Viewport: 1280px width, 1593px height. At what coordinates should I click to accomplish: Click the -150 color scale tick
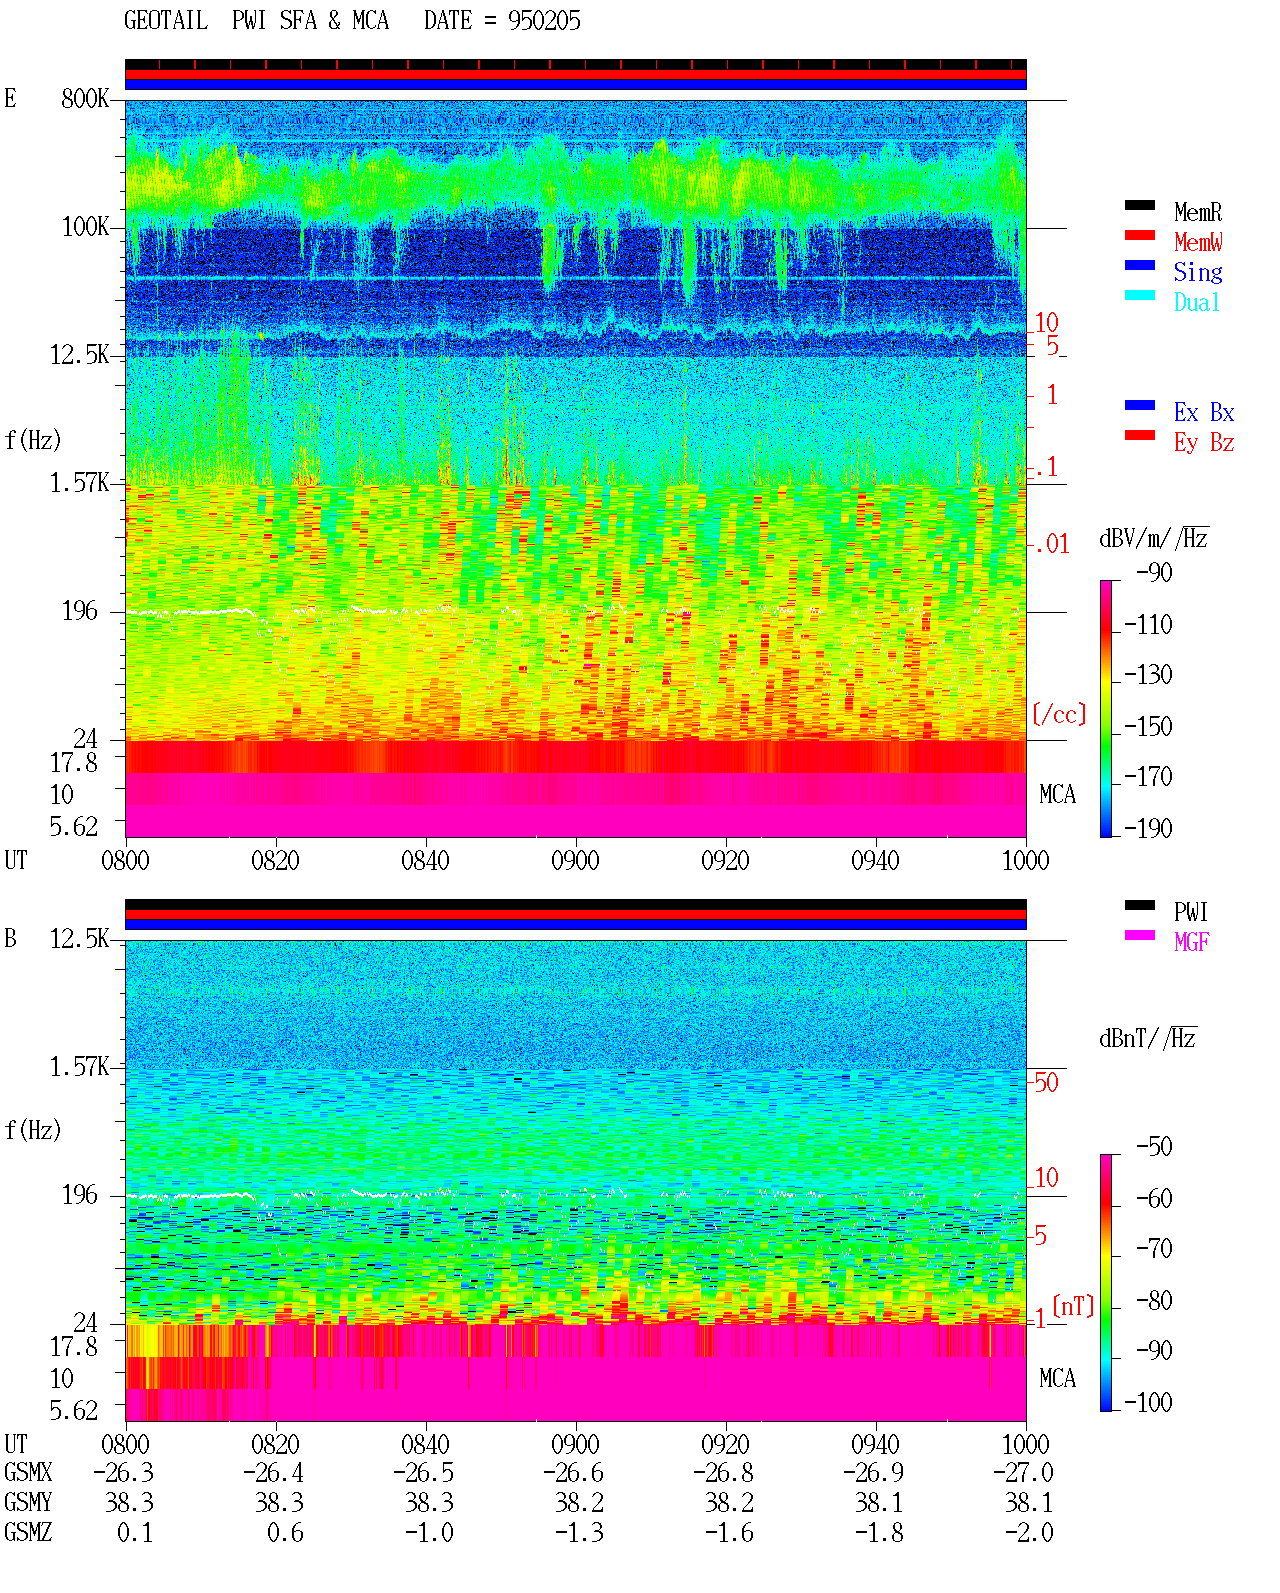coord(1149,727)
